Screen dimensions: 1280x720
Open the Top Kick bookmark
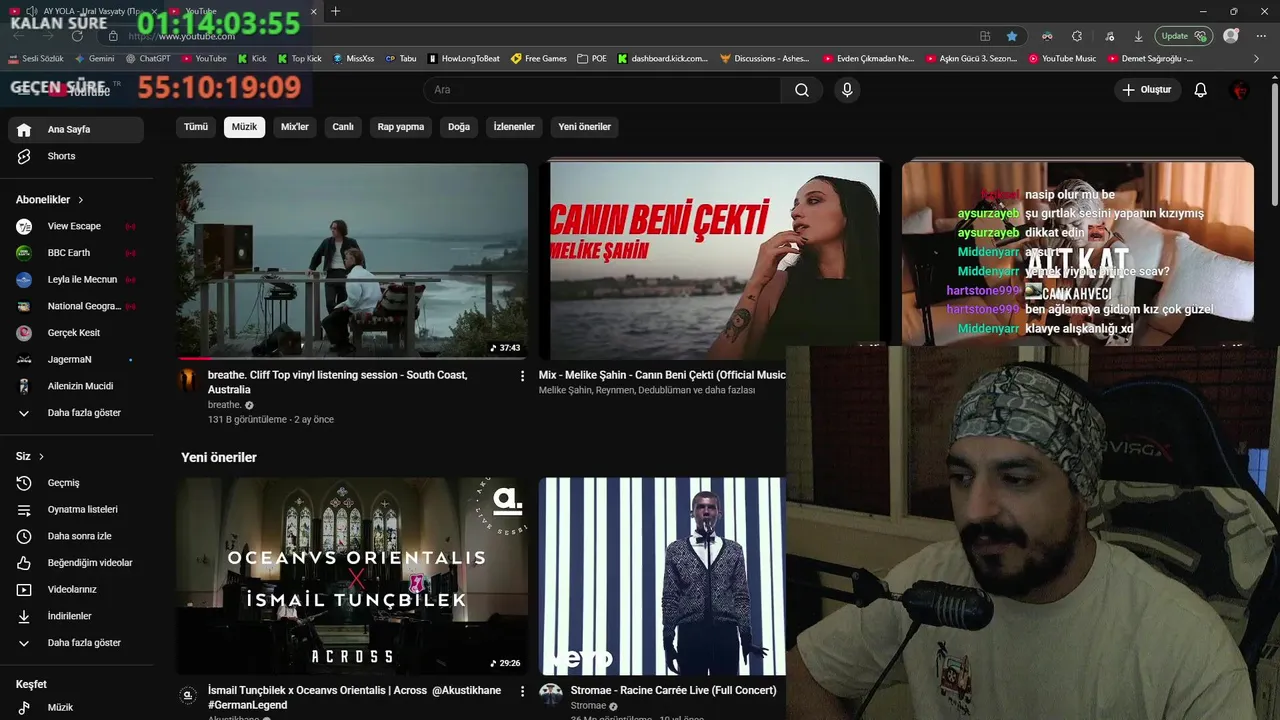coord(300,59)
